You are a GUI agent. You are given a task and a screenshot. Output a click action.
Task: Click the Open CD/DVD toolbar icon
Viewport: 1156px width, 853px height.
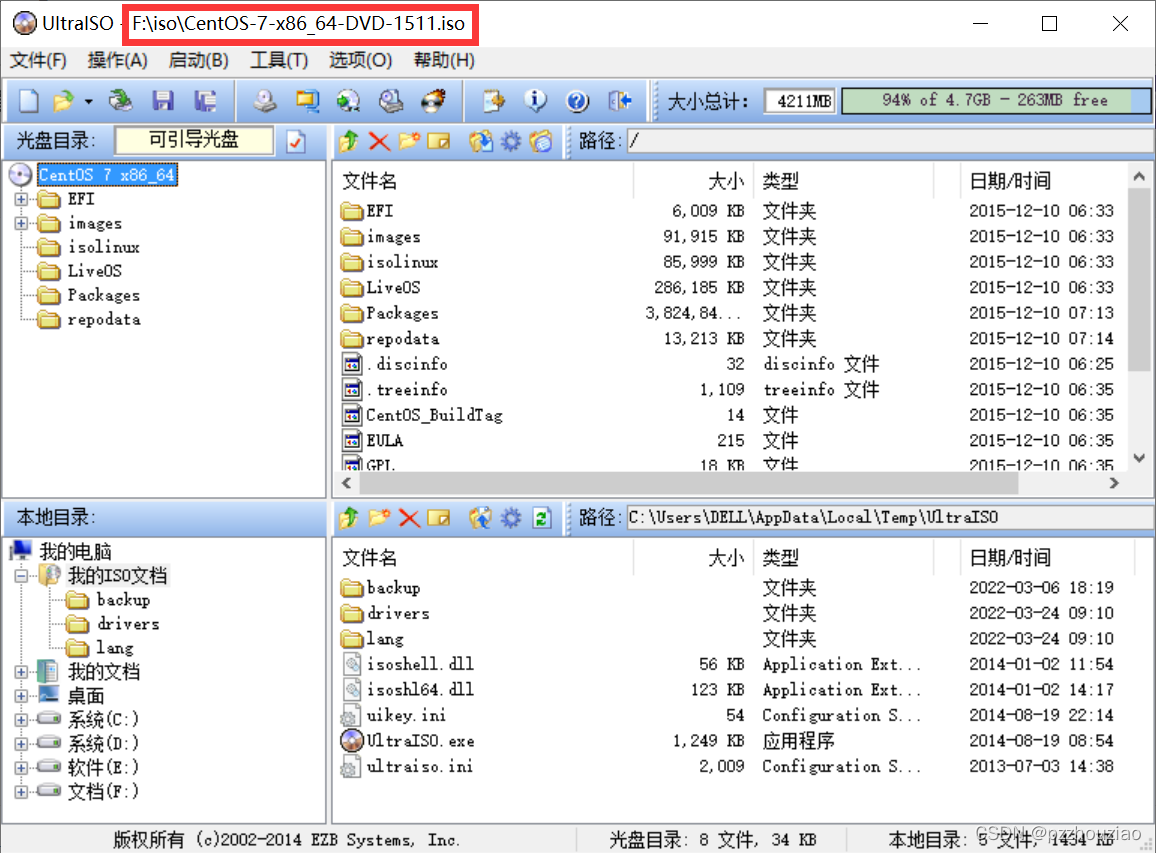pyautogui.click(x=120, y=101)
